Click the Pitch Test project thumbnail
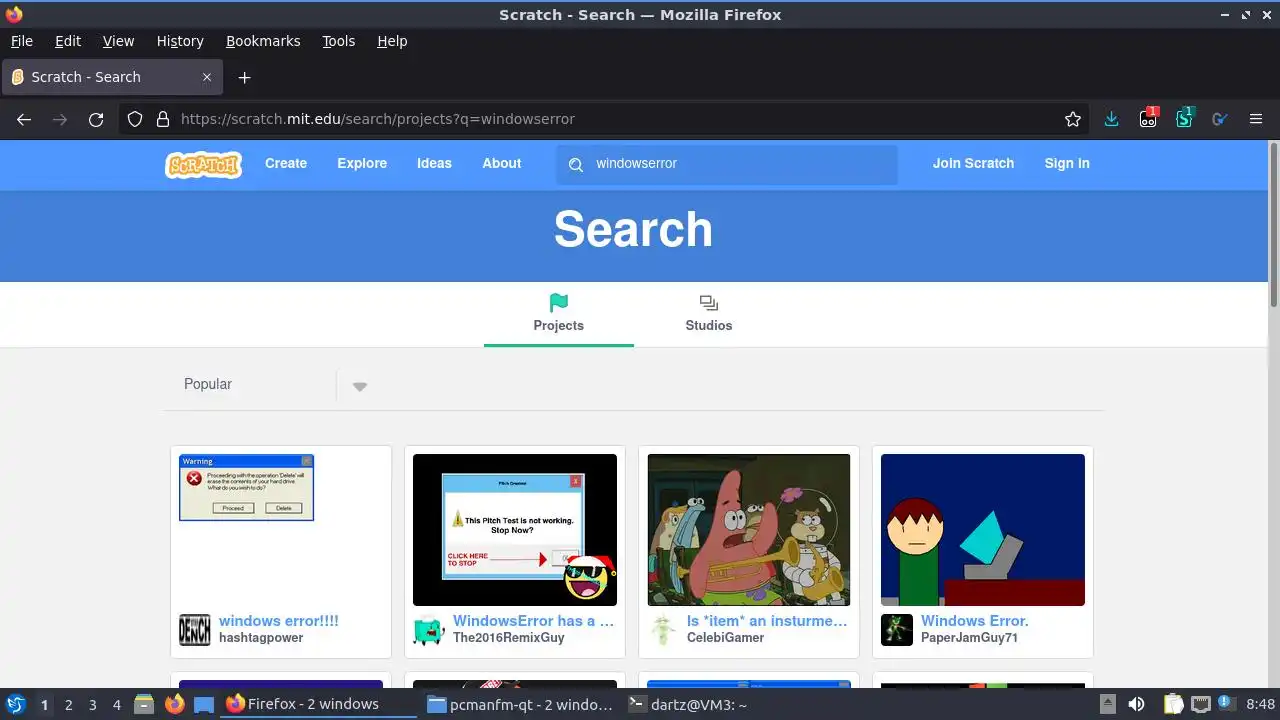This screenshot has width=1280, height=720. coord(515,530)
